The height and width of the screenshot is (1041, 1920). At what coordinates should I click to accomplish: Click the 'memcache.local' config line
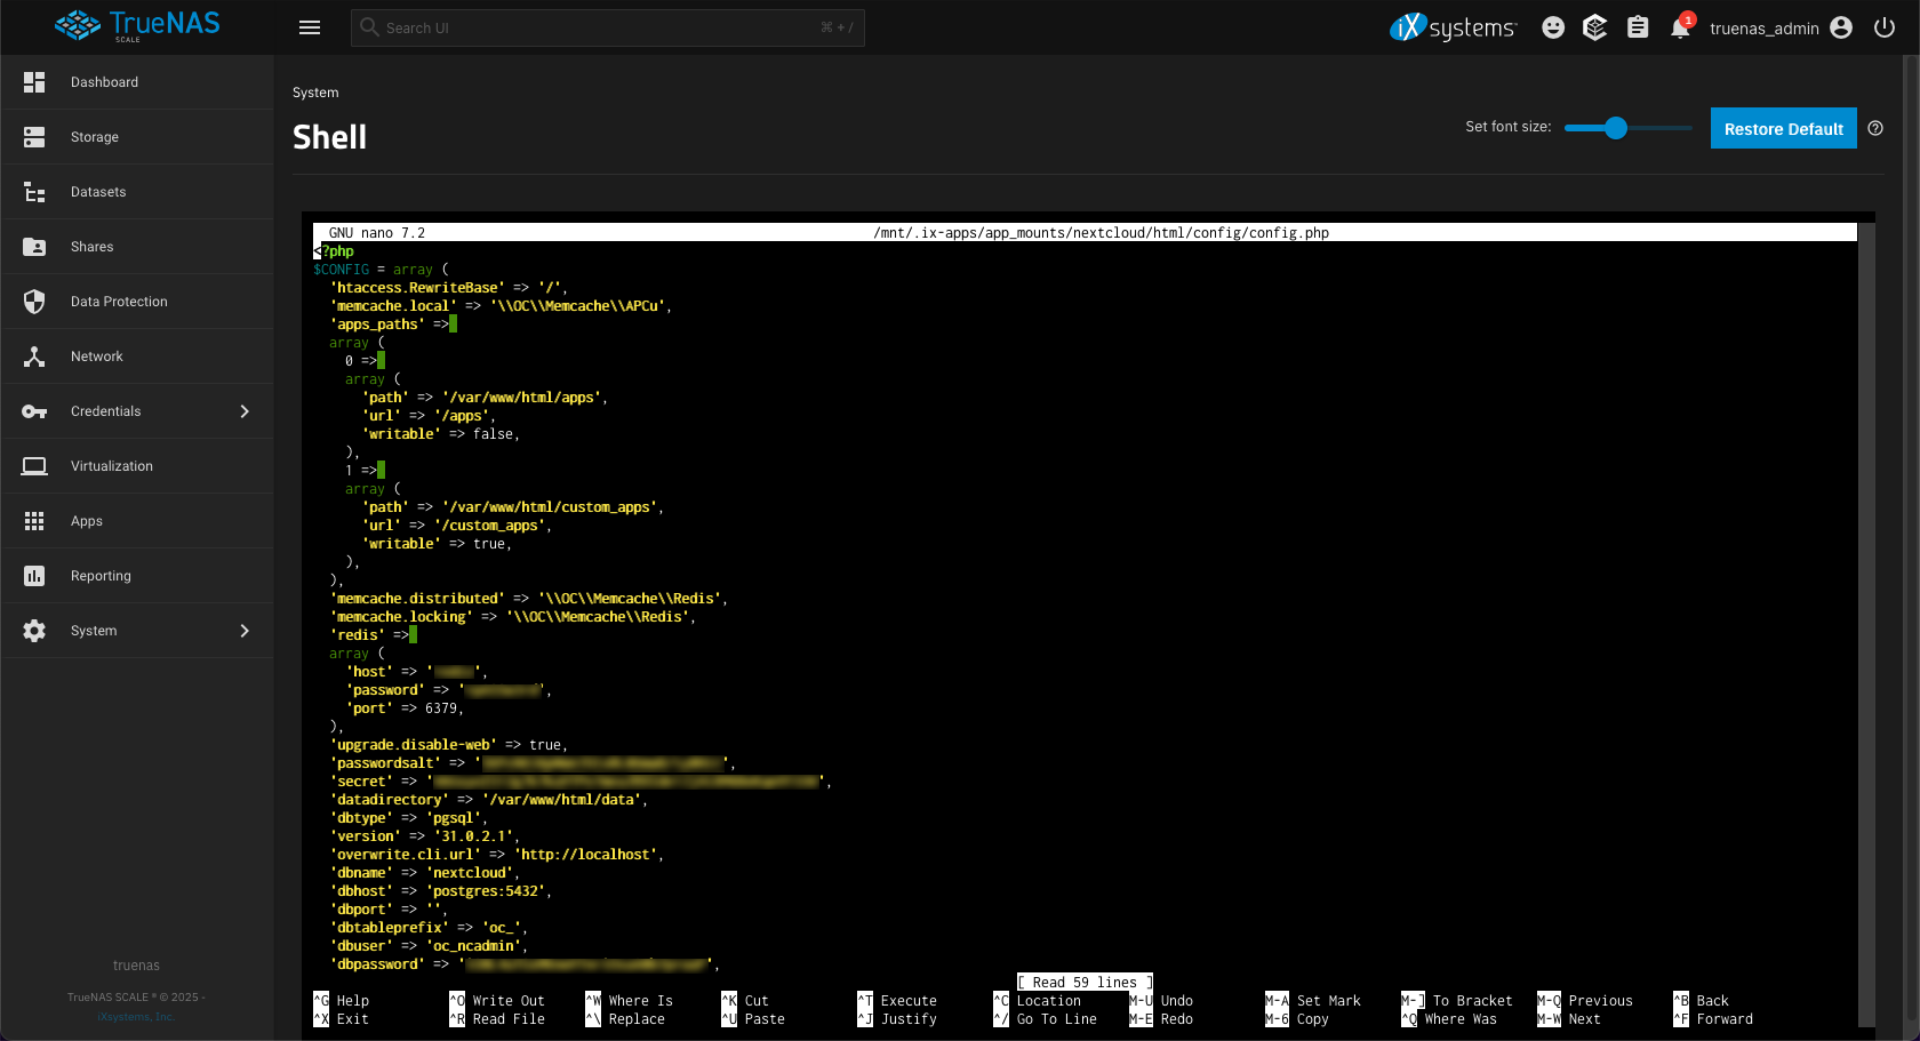[x=500, y=306]
